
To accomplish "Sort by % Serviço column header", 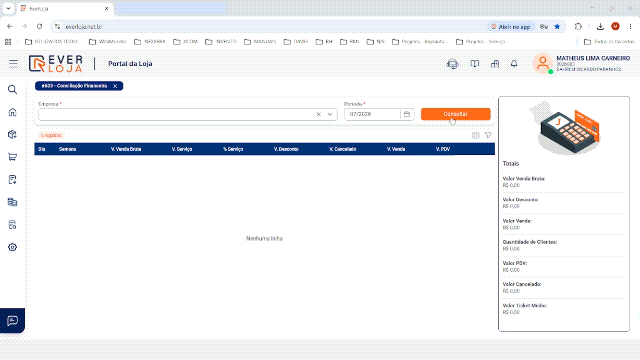I will click(x=233, y=149).
